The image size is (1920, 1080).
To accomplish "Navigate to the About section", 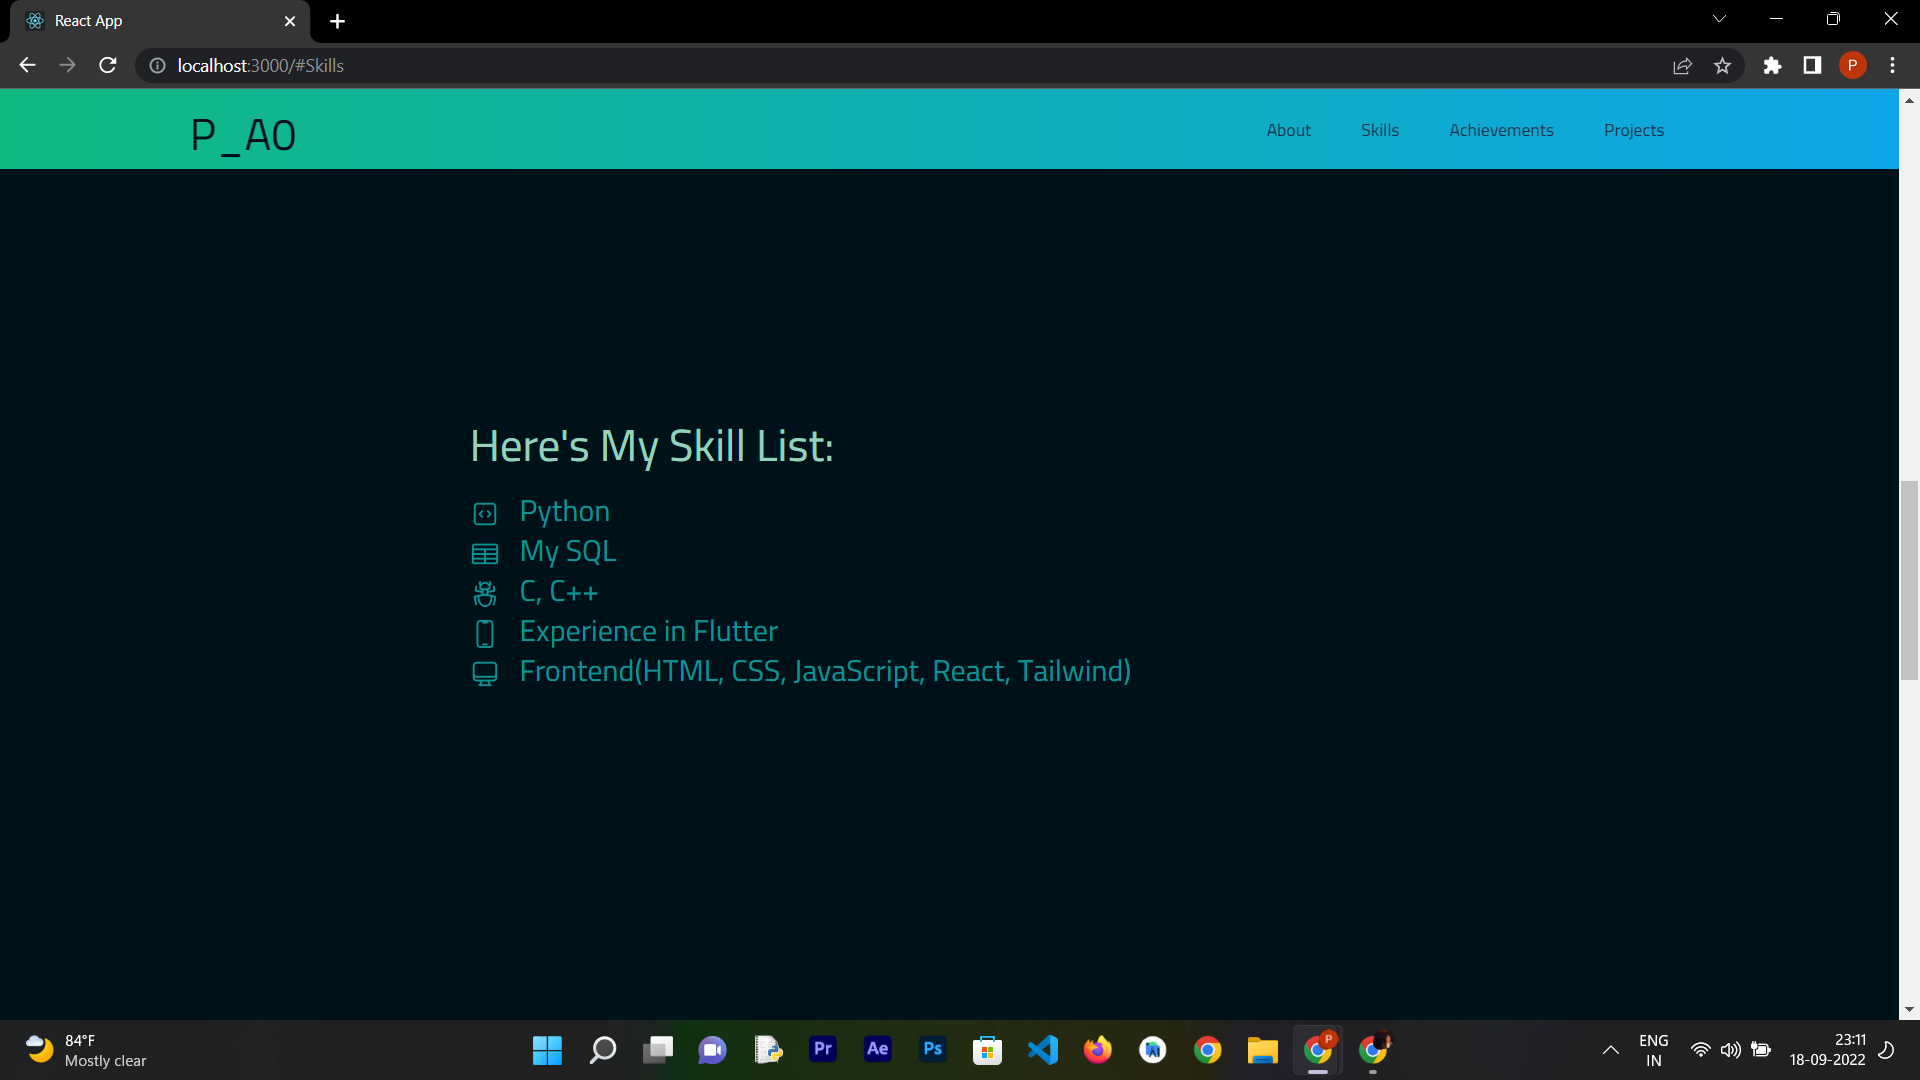I will [1288, 130].
